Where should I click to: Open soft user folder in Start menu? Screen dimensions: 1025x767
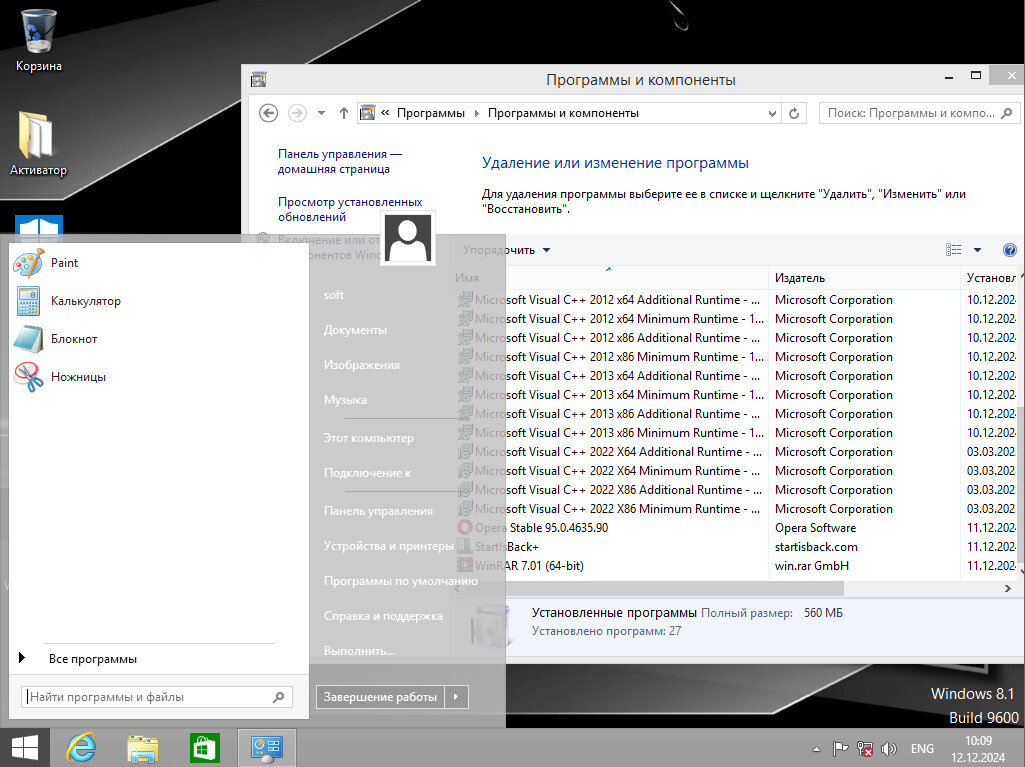tap(333, 295)
